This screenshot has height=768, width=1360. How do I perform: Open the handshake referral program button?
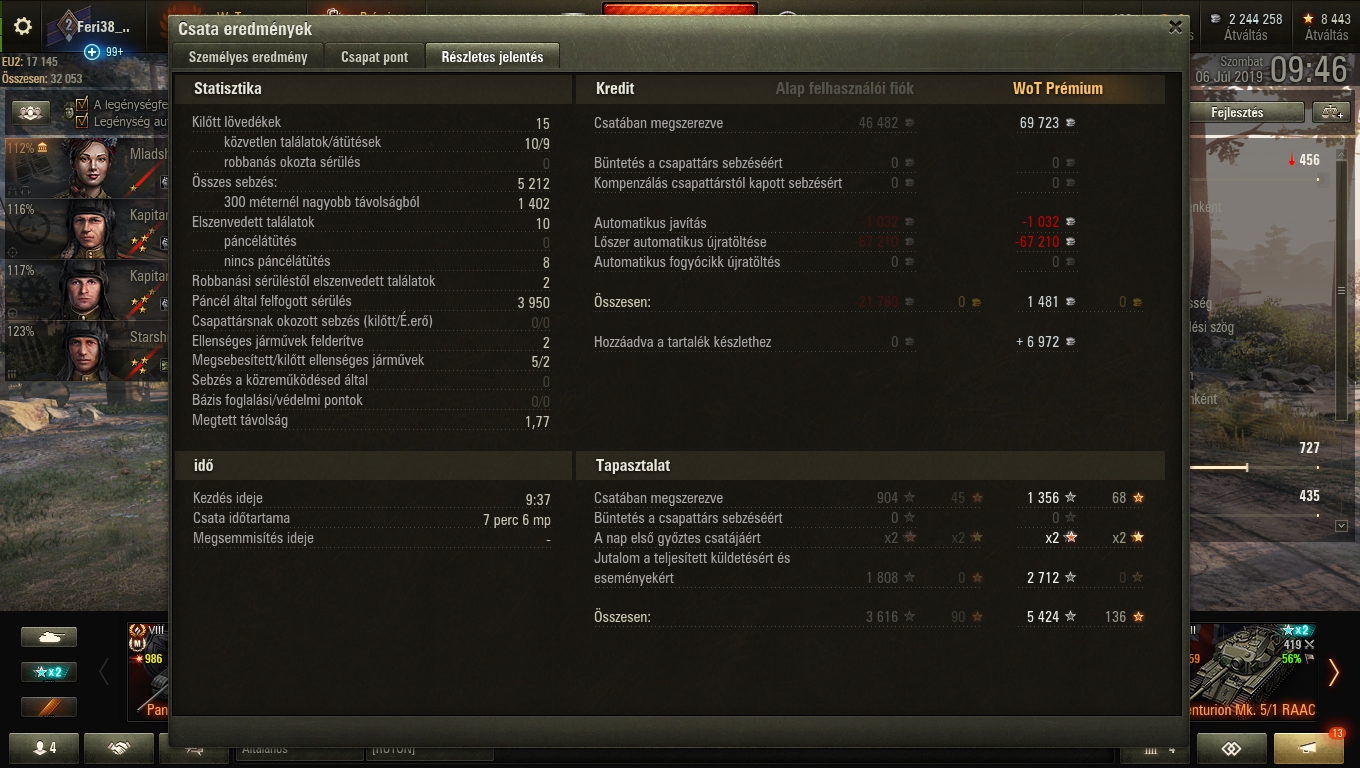119,748
